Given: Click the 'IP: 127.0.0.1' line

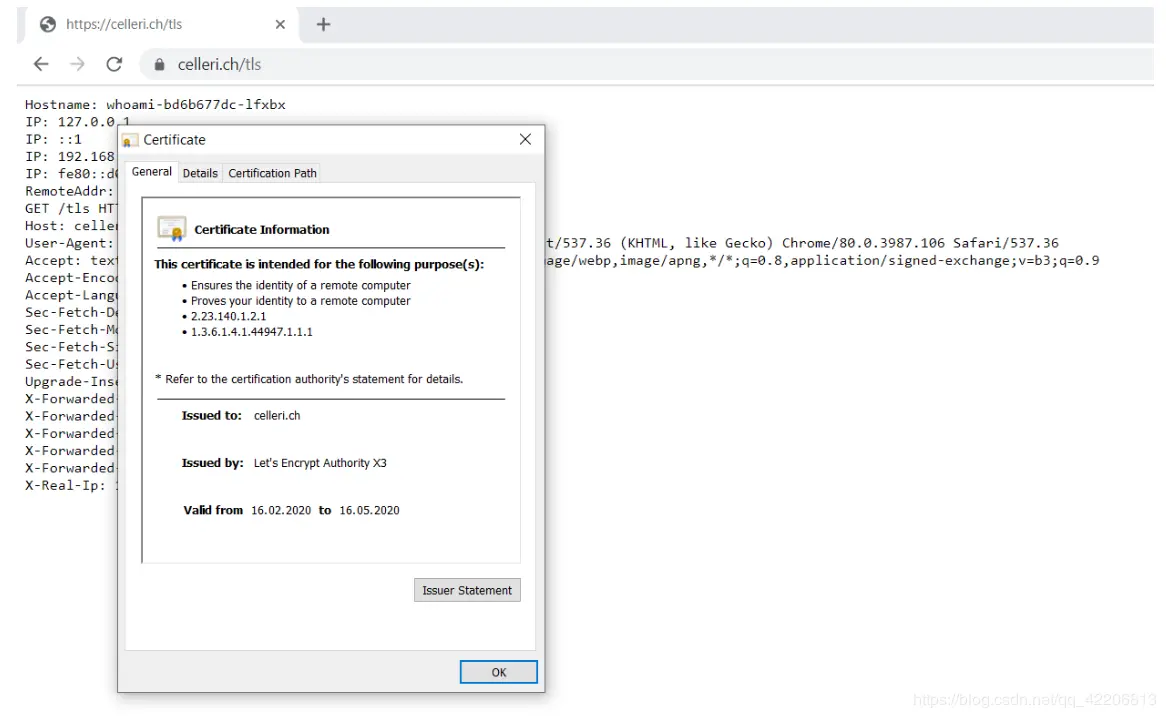Looking at the screenshot, I should pyautogui.click(x=77, y=122).
